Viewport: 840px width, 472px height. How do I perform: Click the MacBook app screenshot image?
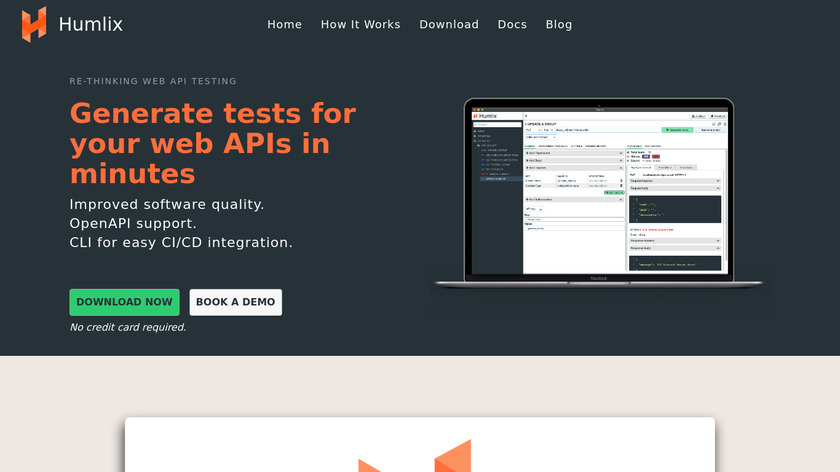pos(599,190)
